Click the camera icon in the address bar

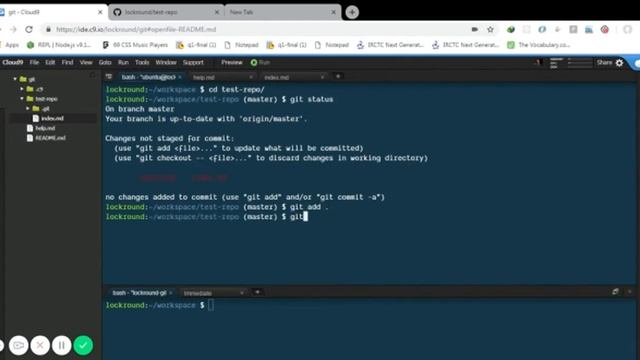[x=475, y=29]
